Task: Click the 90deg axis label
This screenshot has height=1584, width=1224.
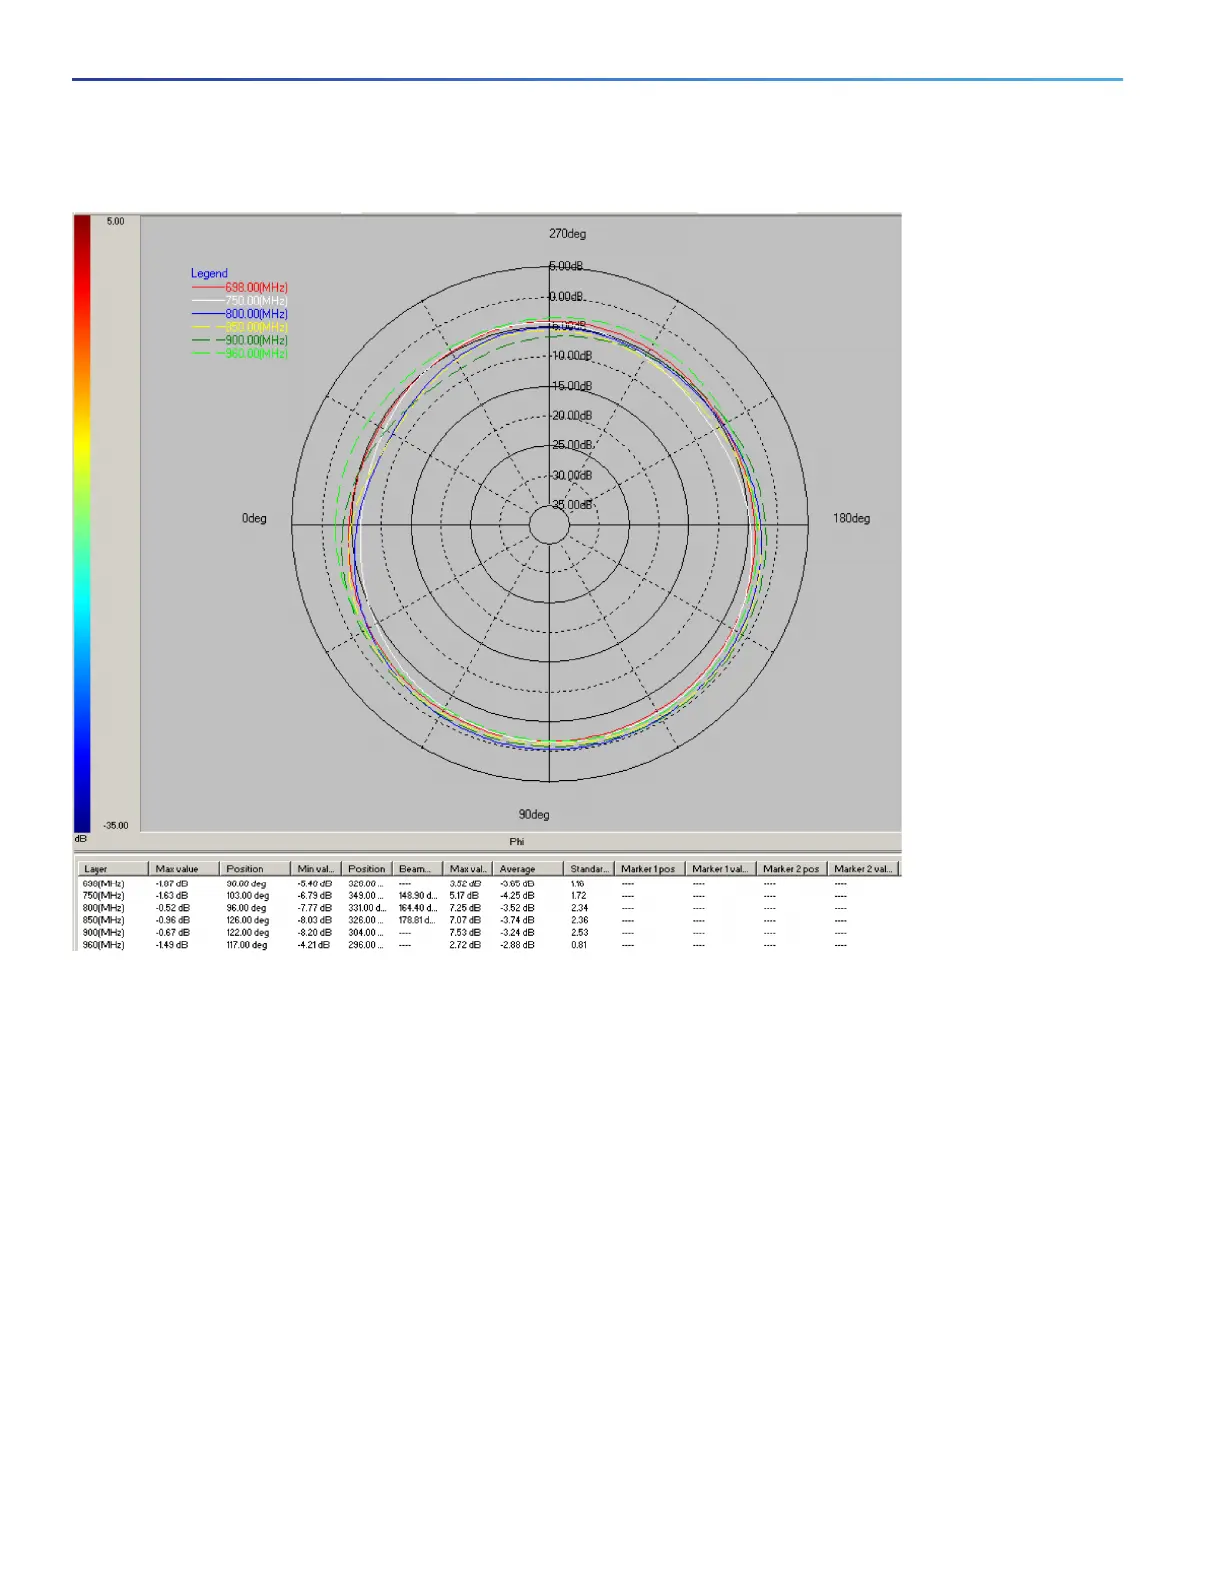Action: coord(534,814)
